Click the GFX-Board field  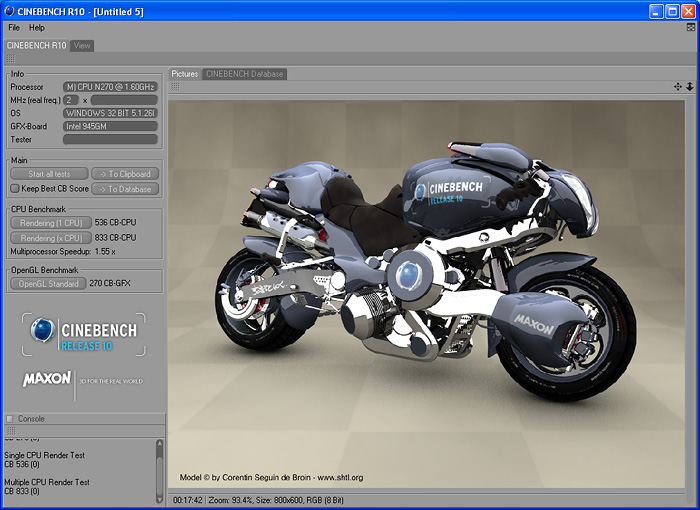(110, 126)
